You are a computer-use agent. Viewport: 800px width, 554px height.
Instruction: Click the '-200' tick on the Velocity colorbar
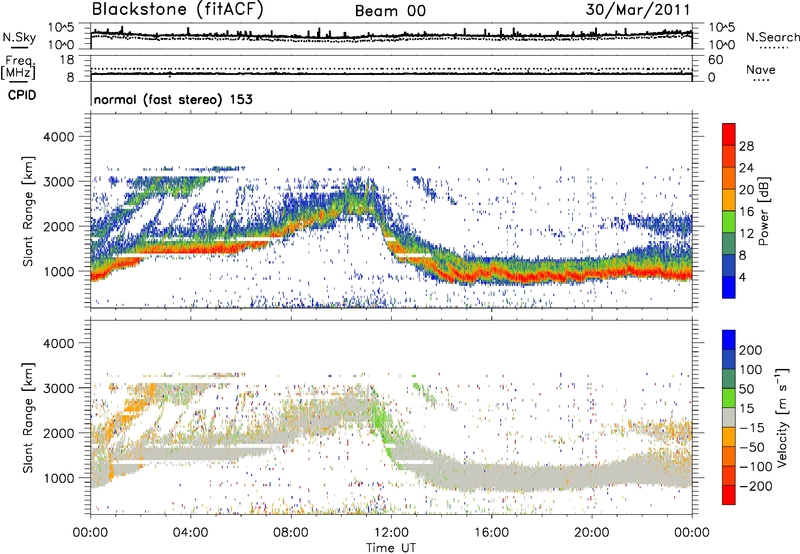point(756,486)
